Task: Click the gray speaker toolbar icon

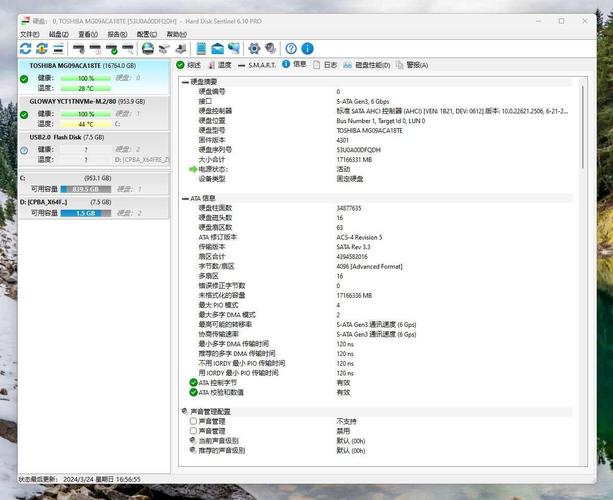Action: 270,48
